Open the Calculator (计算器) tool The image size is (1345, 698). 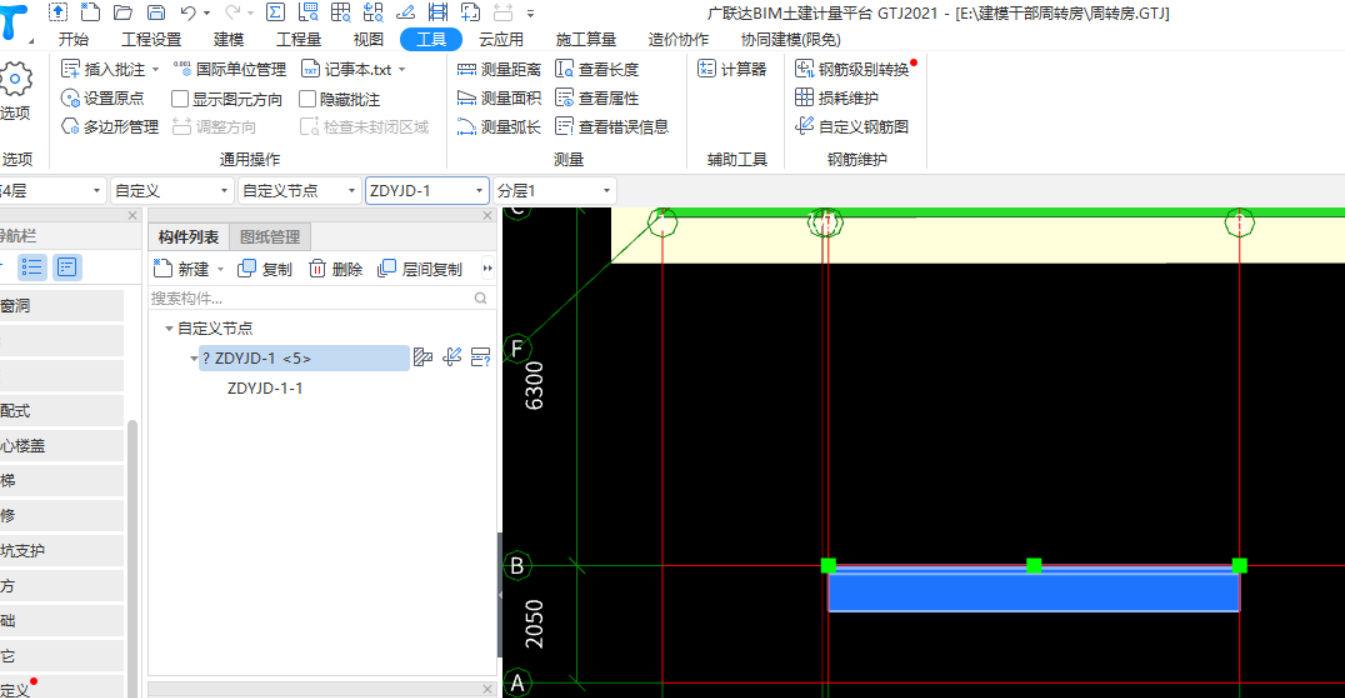733,70
